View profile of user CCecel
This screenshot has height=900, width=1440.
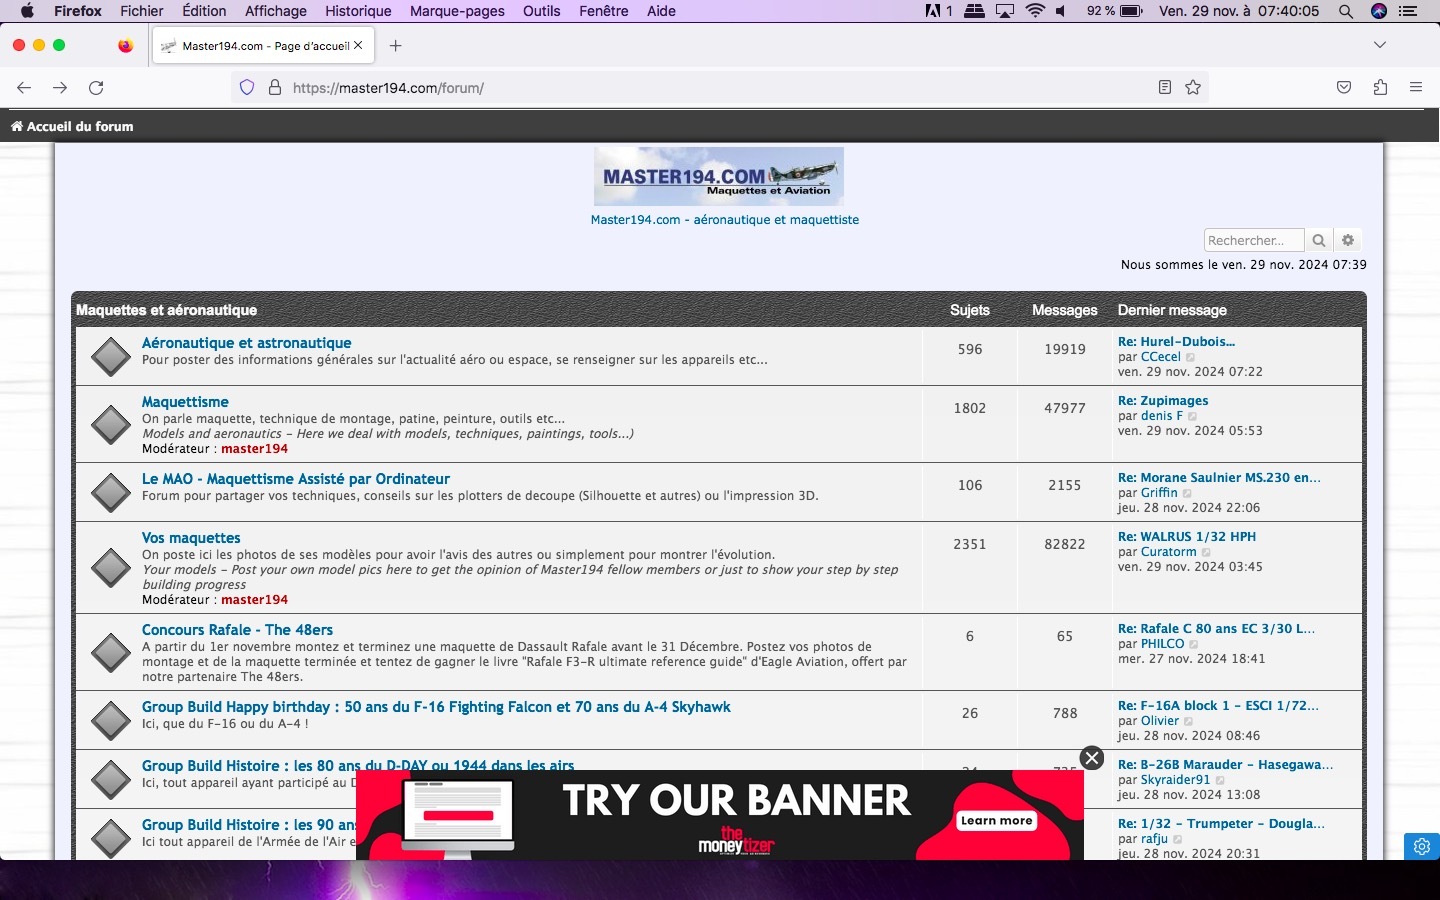coord(1161,357)
